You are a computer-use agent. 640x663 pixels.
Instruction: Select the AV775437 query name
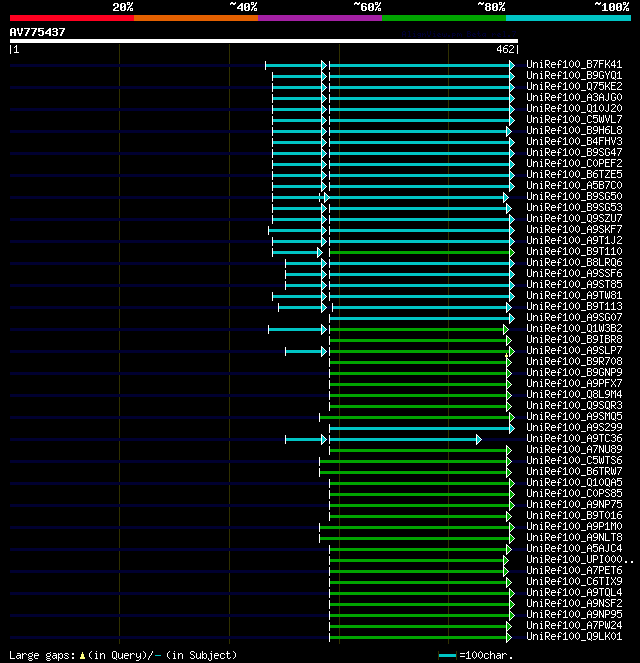pyautogui.click(x=37, y=32)
